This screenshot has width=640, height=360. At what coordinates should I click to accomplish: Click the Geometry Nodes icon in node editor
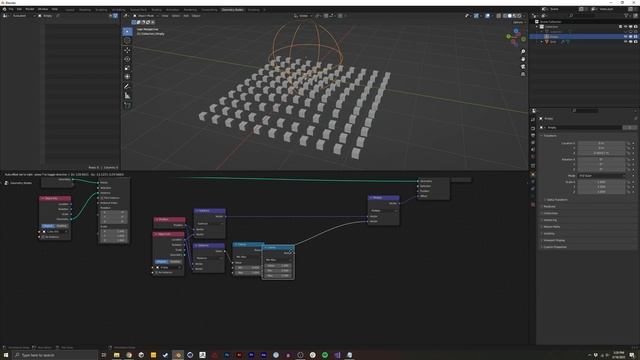6,183
